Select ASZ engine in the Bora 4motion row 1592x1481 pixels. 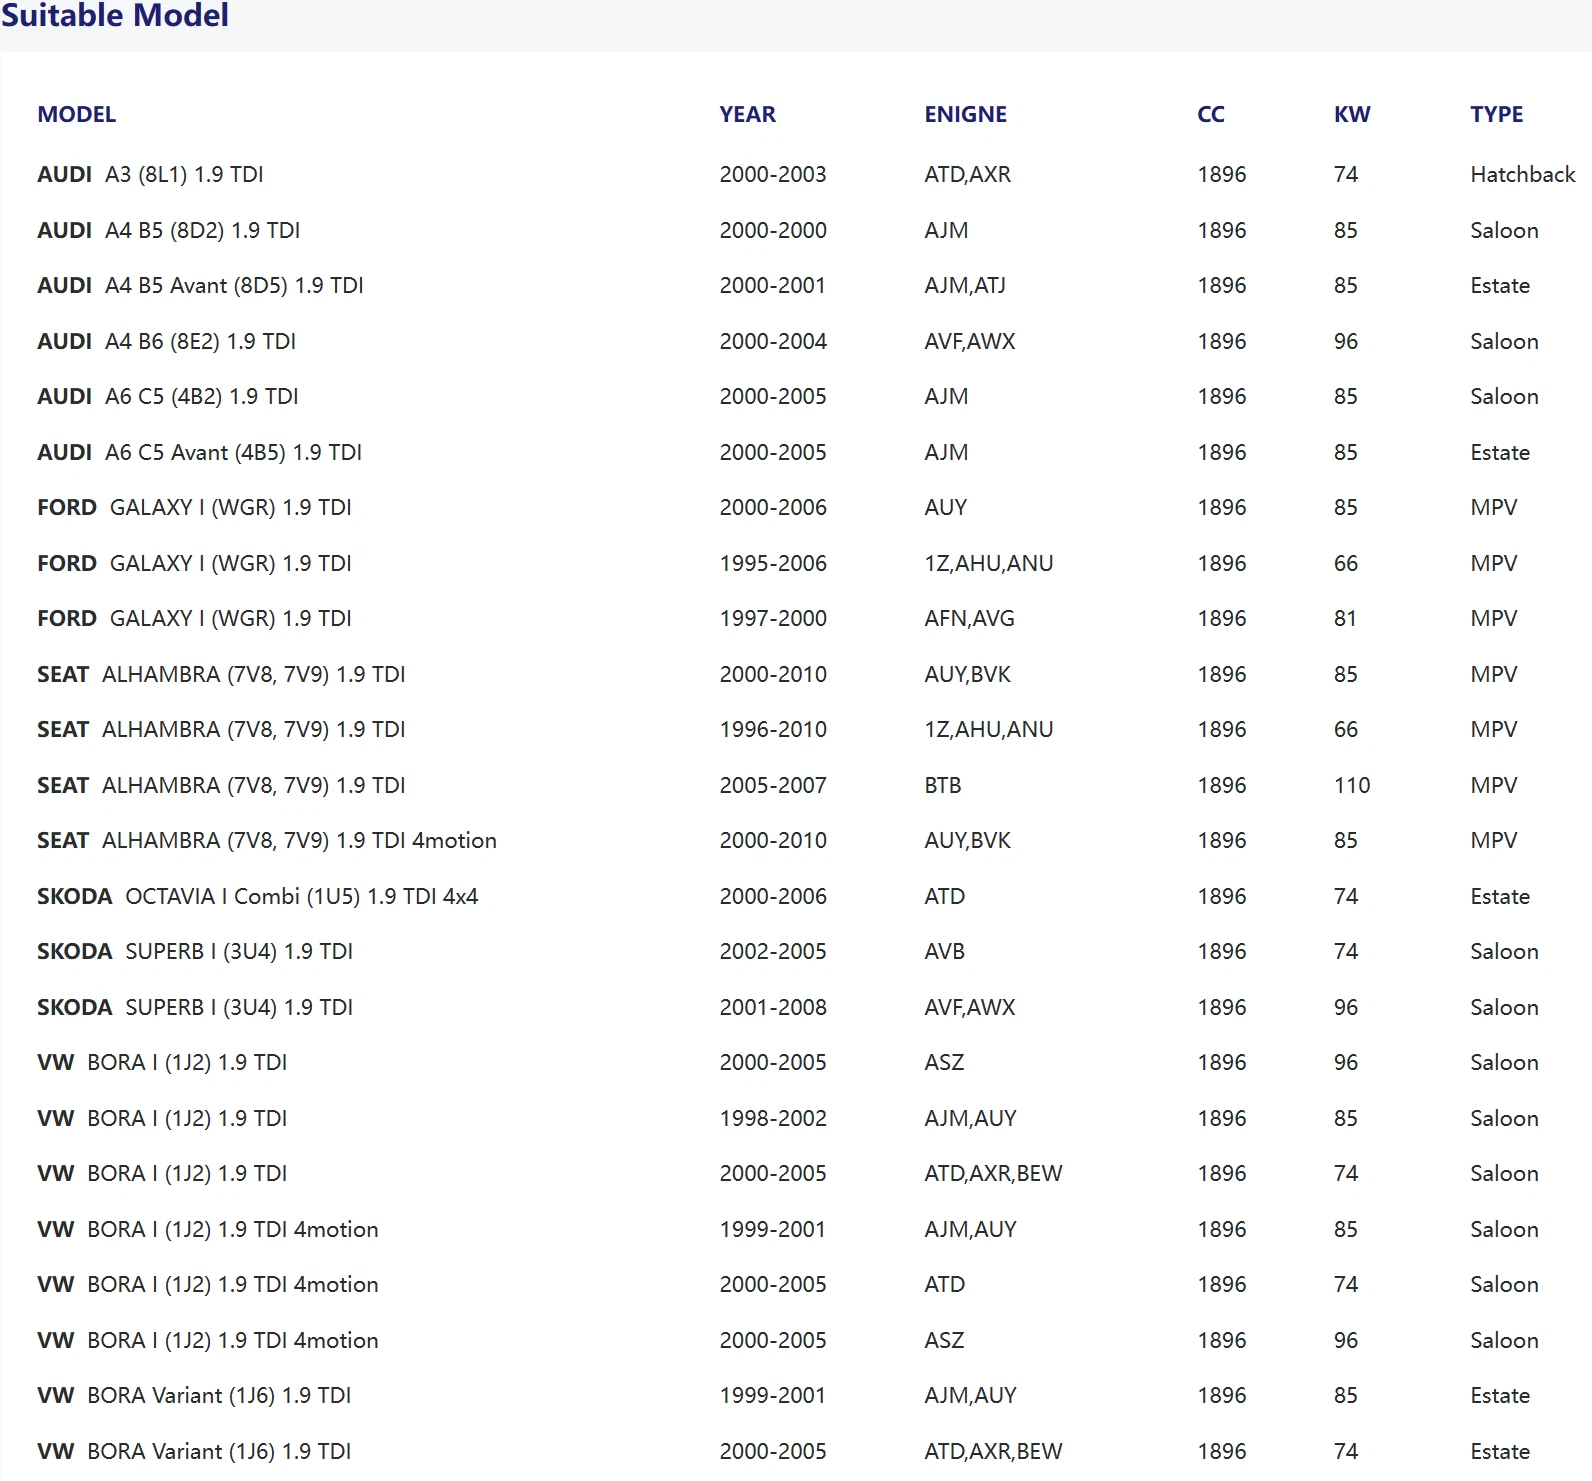click(944, 1340)
